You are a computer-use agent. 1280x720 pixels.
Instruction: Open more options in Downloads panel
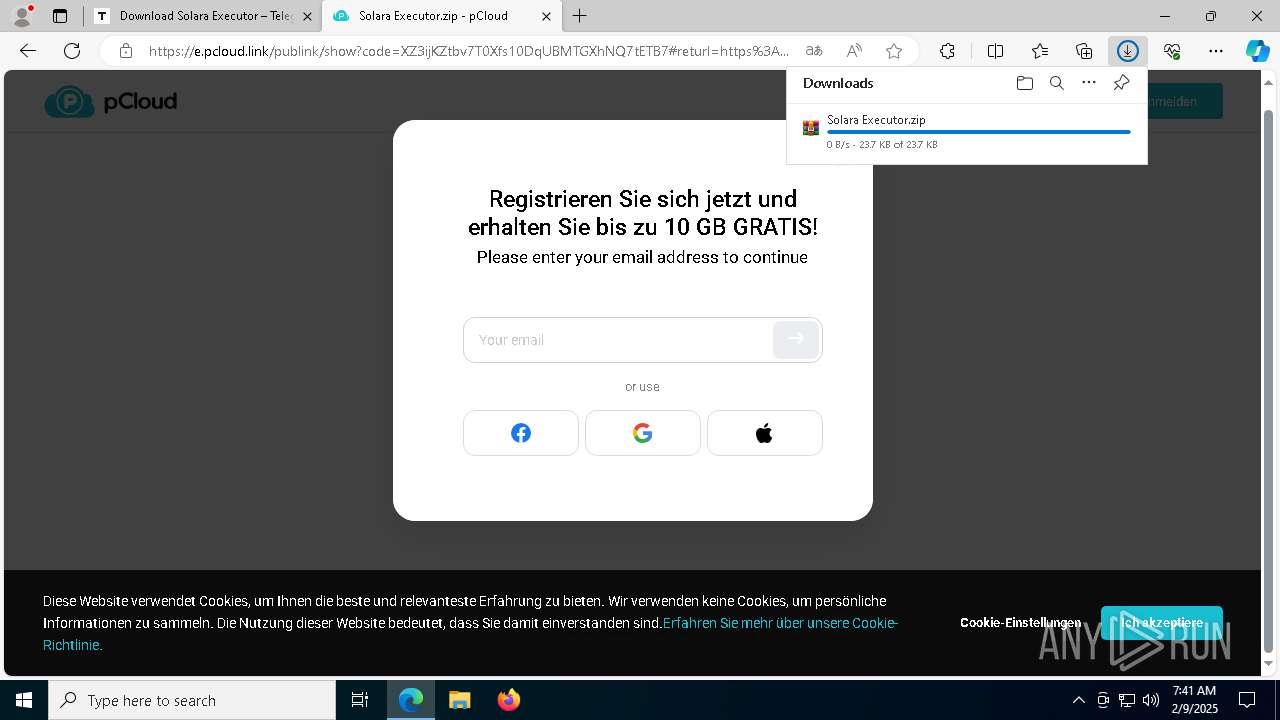click(1089, 83)
